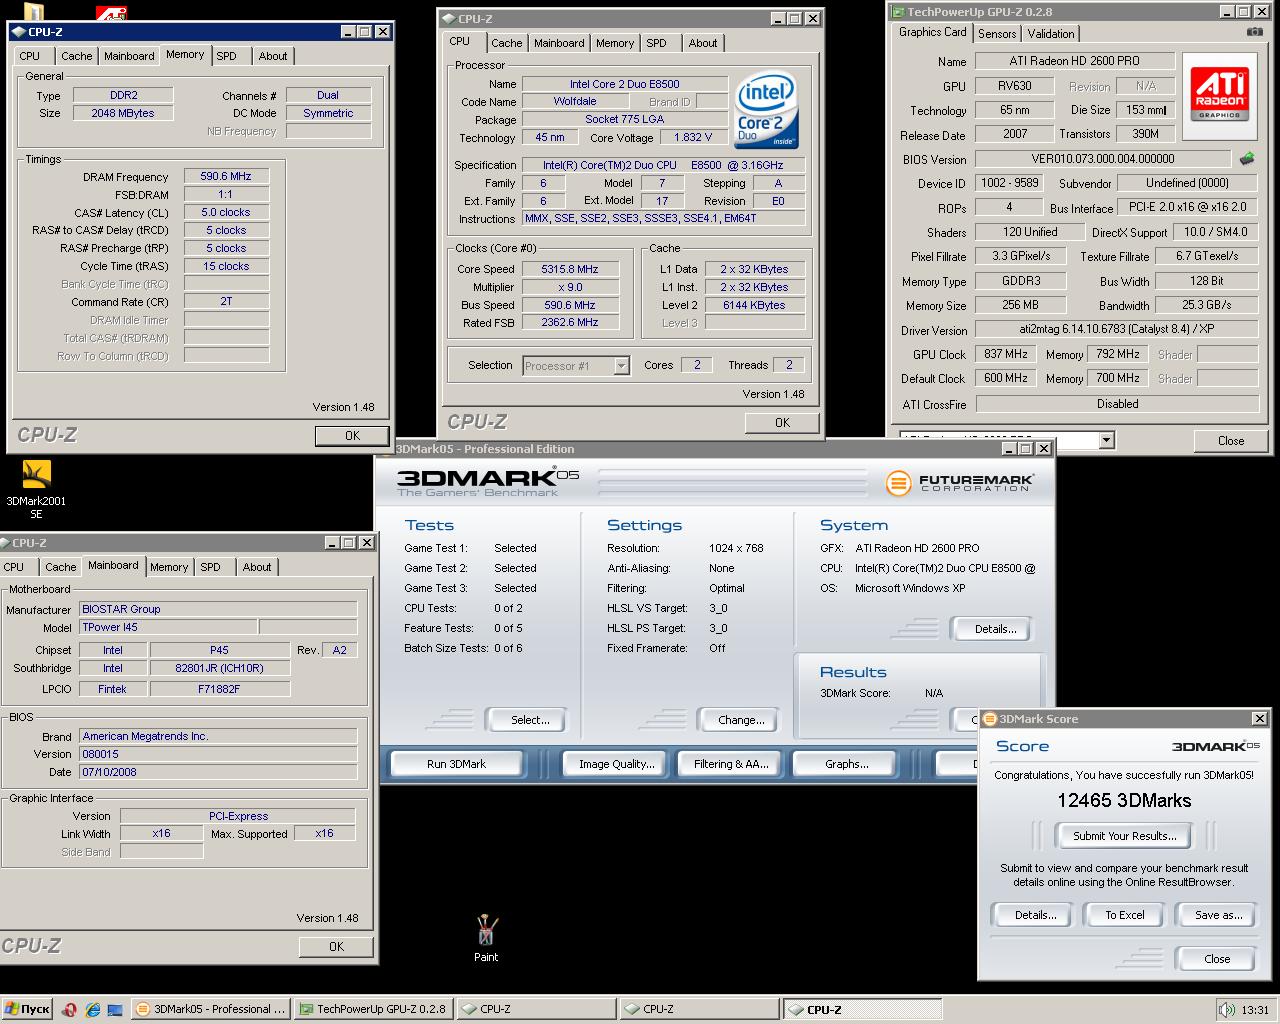Click the Rated FSB value 2362.6 MHz
1280x1024 pixels.
click(x=569, y=323)
